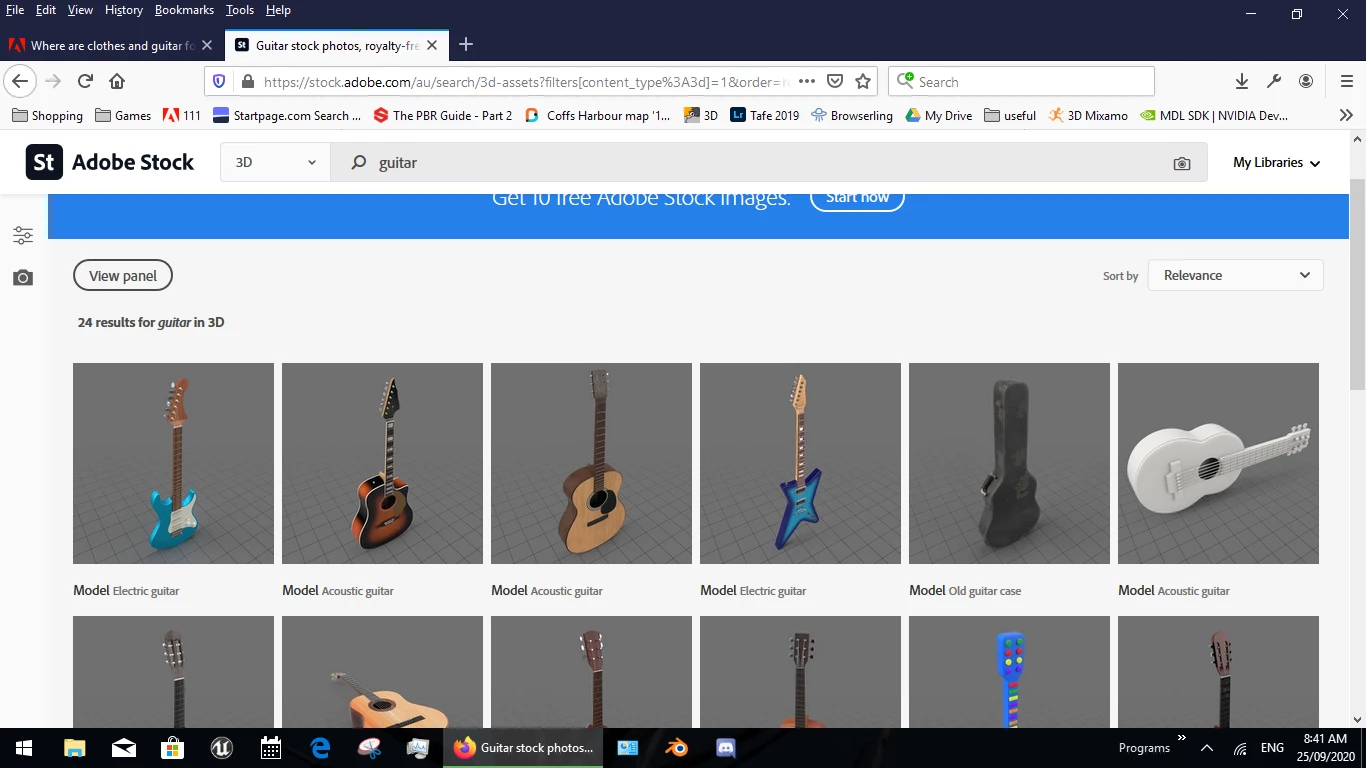
Task: Click the wrench developer tools icon
Action: click(1274, 81)
